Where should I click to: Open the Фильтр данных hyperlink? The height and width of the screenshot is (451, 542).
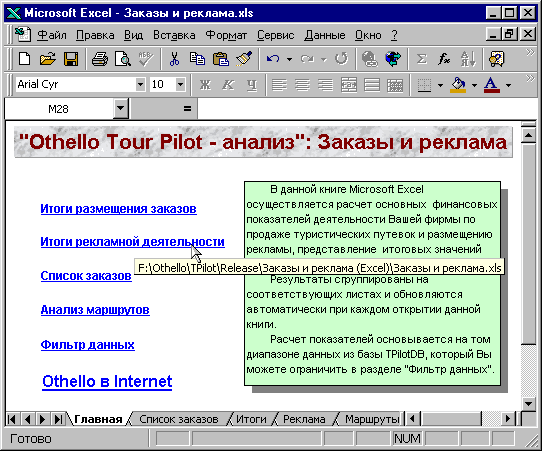point(87,345)
